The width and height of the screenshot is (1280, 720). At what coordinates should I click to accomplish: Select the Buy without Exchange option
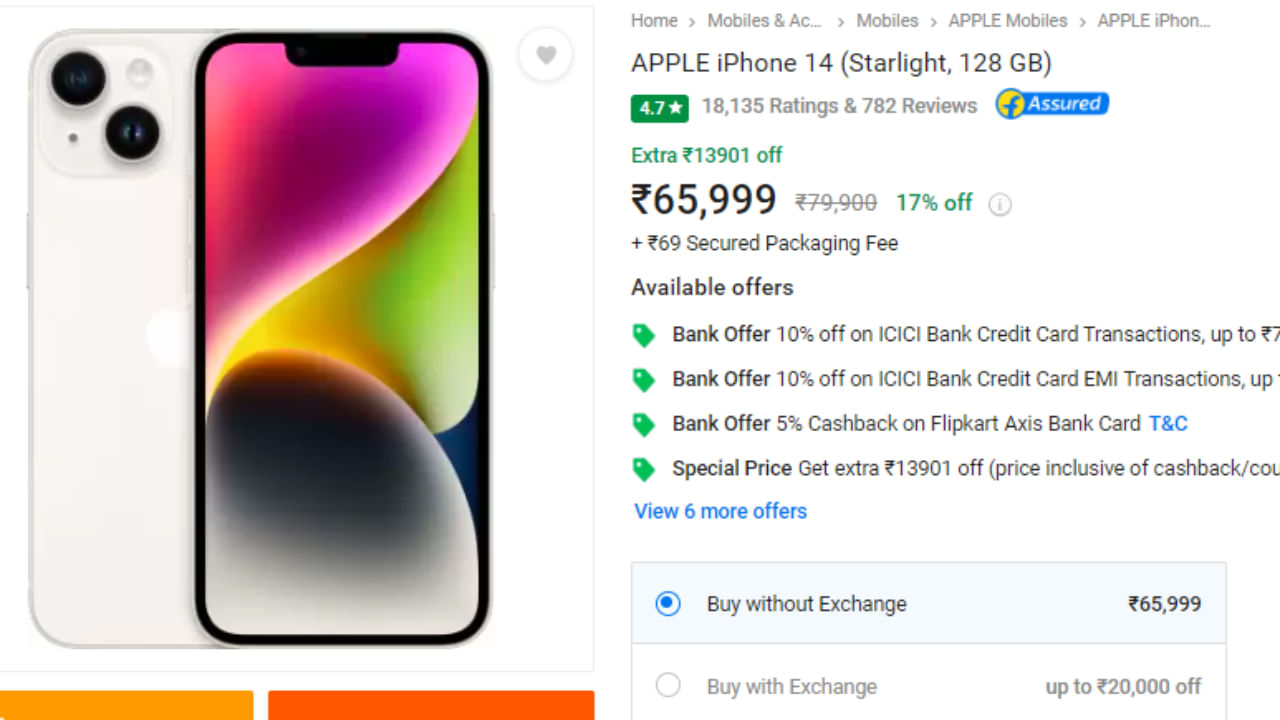[x=668, y=604]
